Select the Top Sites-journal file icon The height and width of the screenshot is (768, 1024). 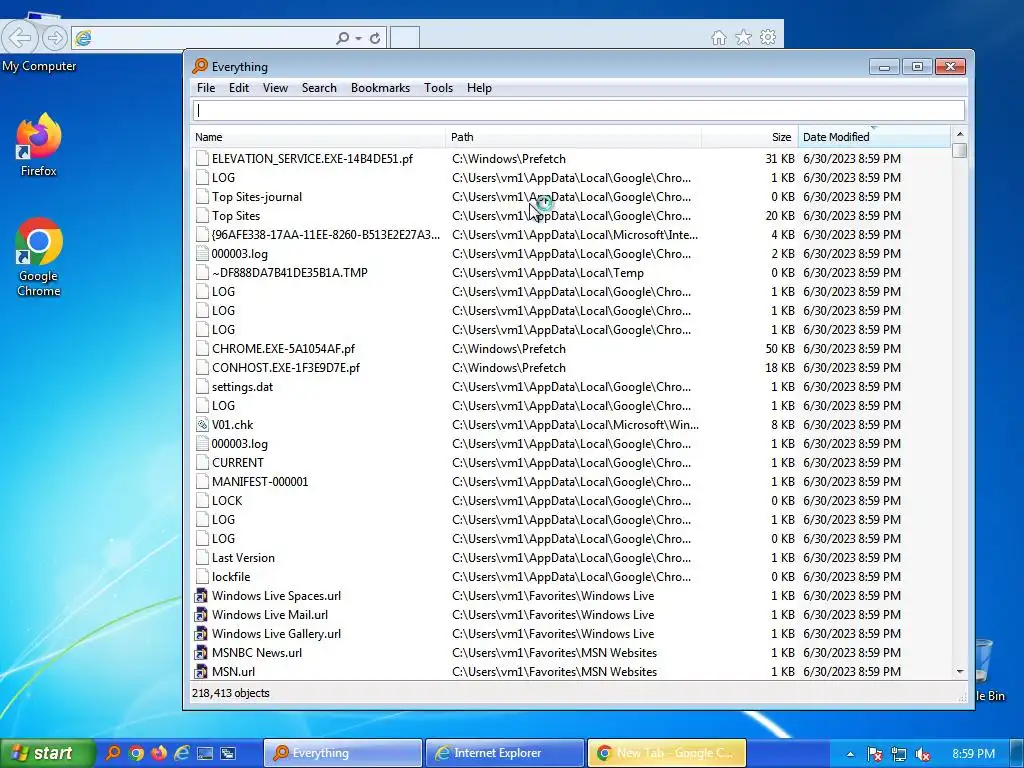[x=202, y=197]
